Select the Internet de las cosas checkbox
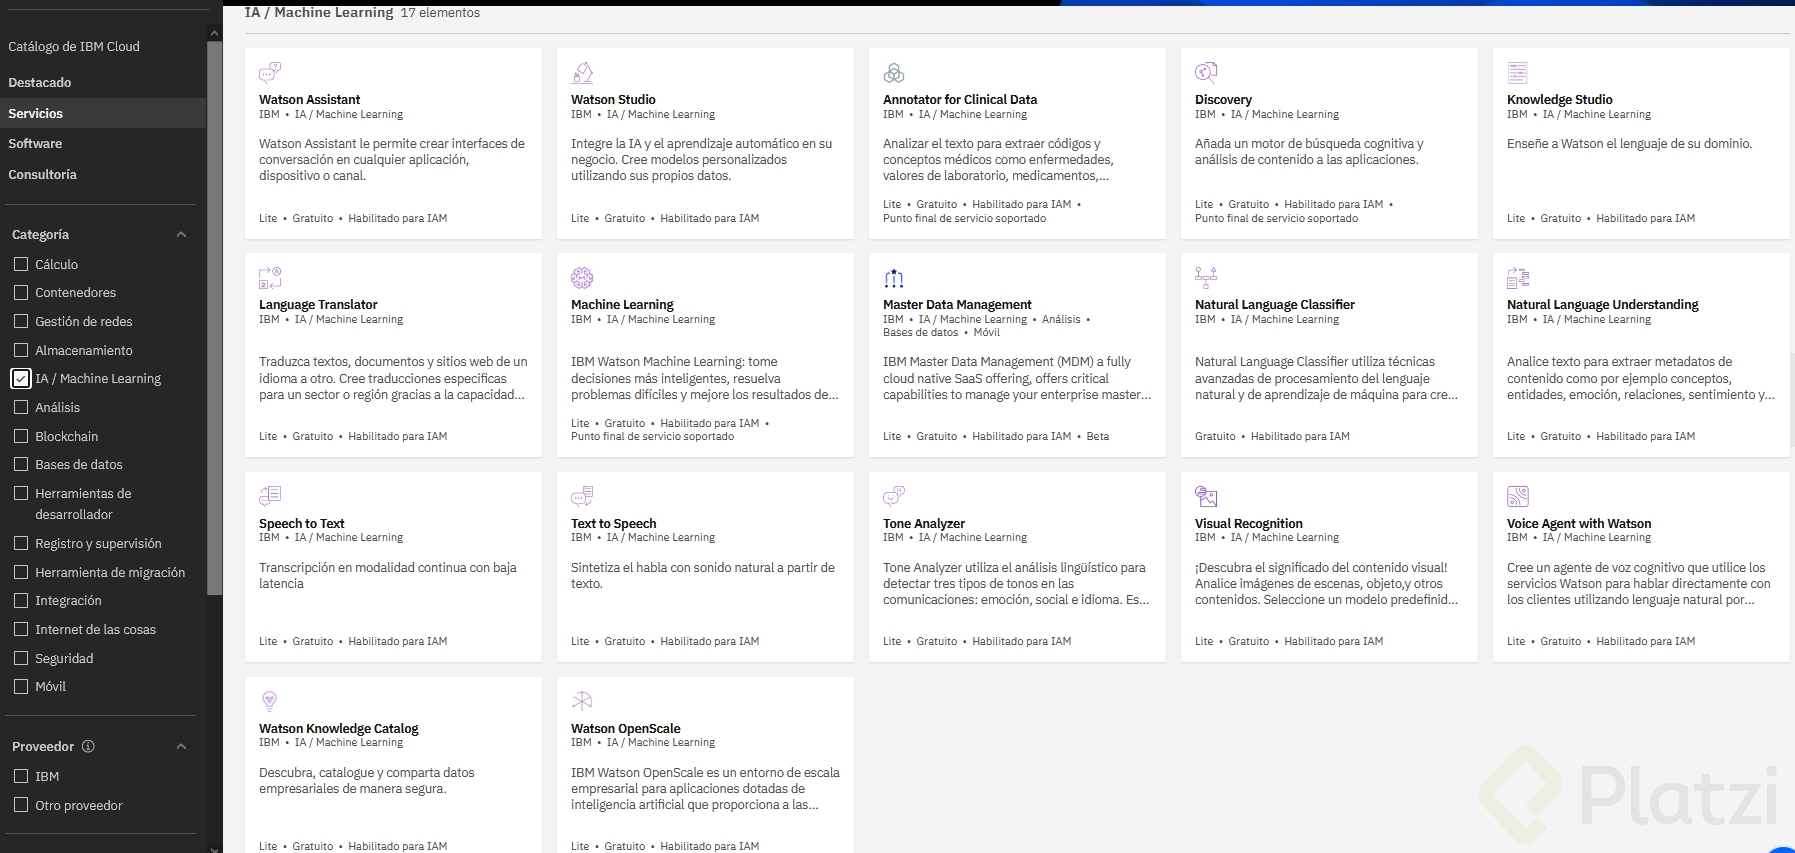The height and width of the screenshot is (853, 1795). pyautogui.click(x=21, y=629)
